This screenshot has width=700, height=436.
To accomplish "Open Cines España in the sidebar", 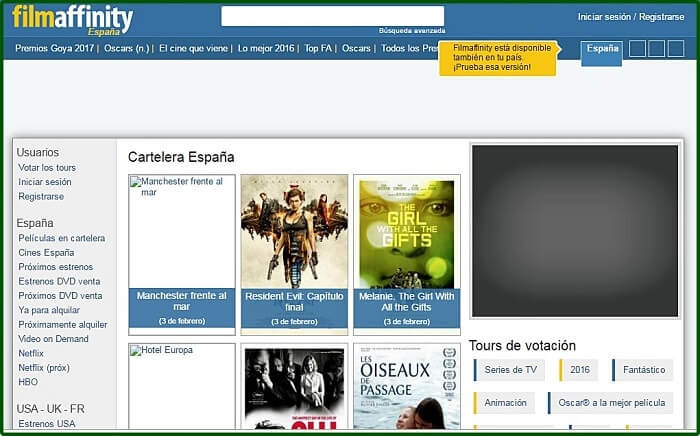I will (46, 253).
